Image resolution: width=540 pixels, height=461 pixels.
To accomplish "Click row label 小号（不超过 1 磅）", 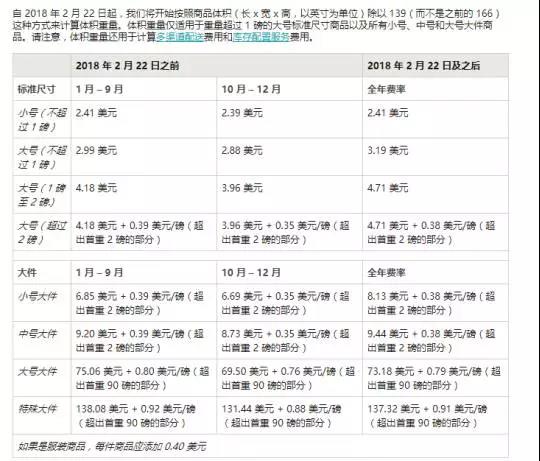I will tap(42, 119).
